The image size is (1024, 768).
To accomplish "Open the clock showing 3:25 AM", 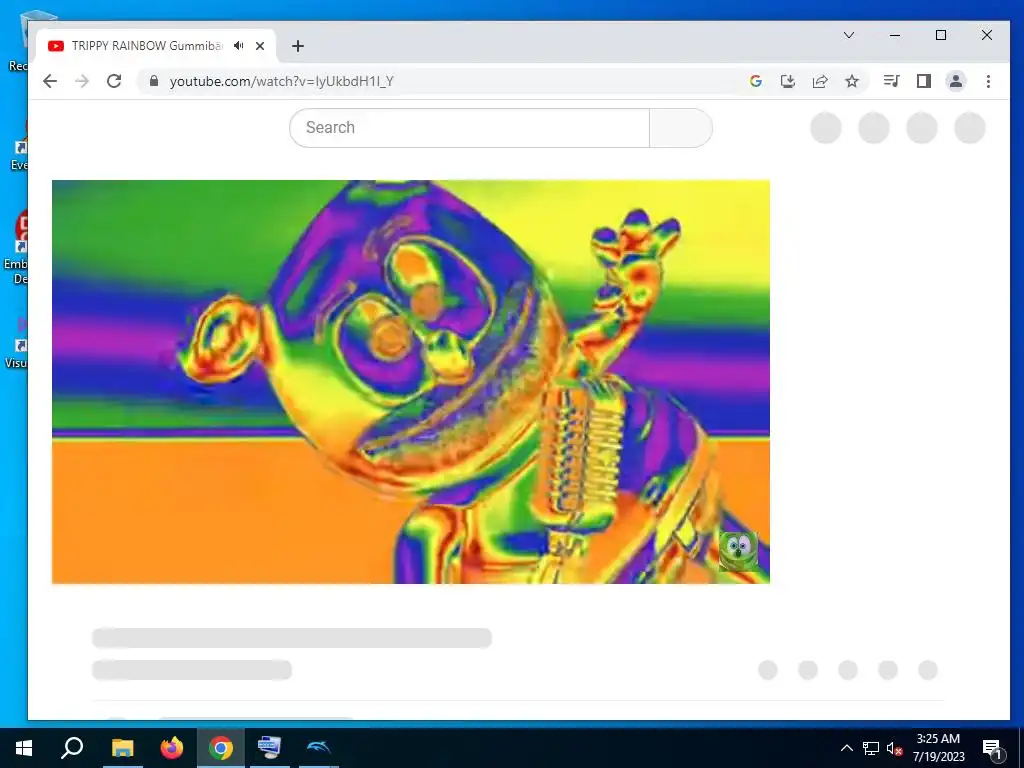I will (938, 748).
